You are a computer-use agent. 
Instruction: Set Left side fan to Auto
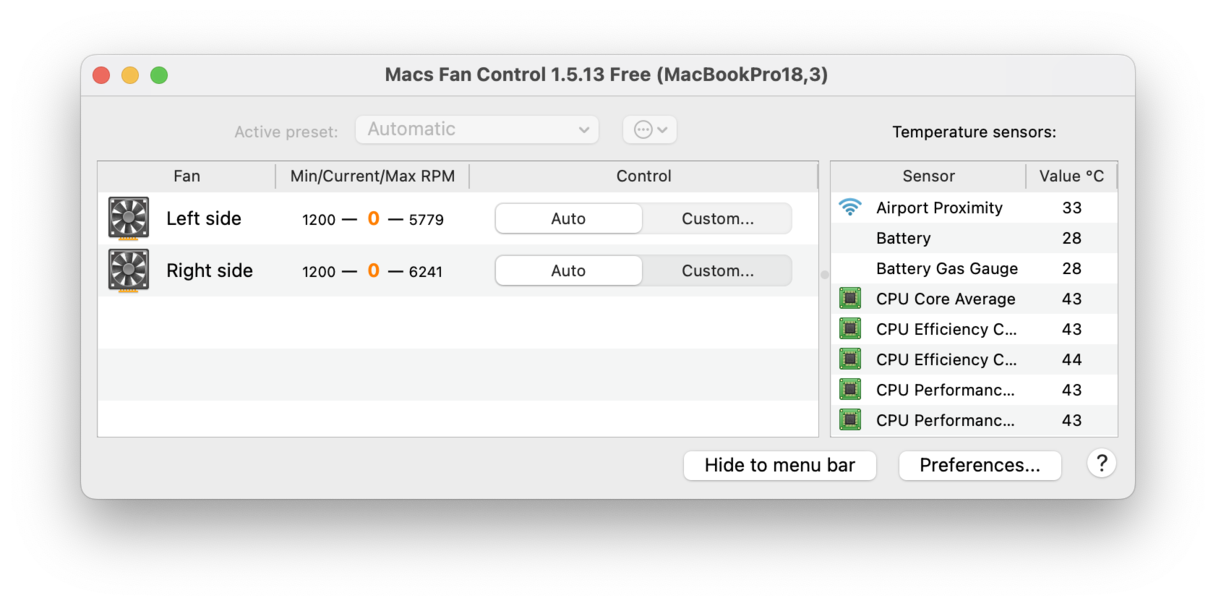click(x=568, y=218)
